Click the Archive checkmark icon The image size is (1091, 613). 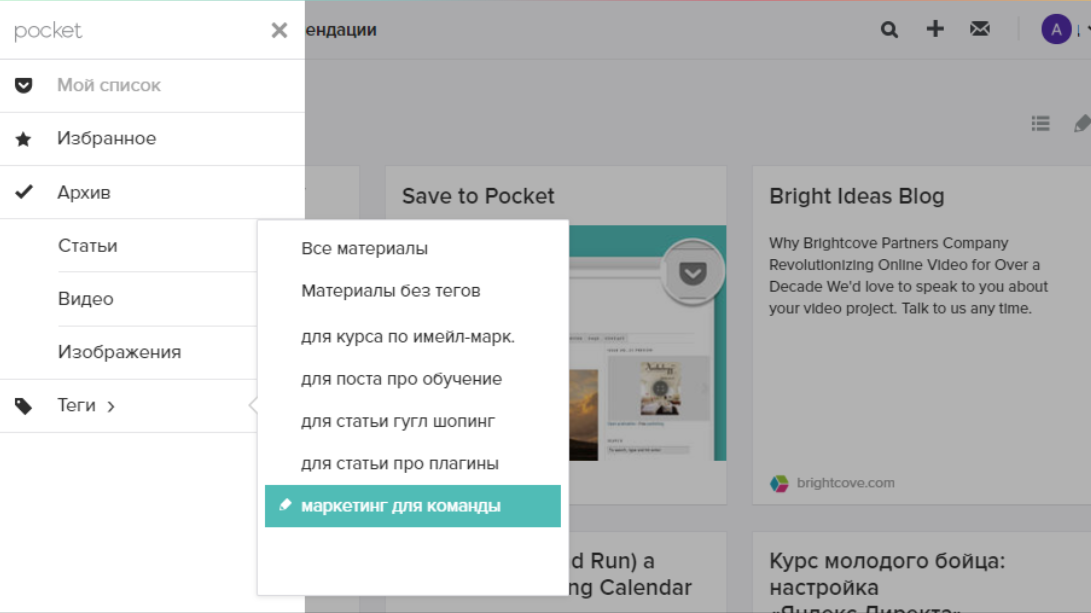click(x=24, y=191)
